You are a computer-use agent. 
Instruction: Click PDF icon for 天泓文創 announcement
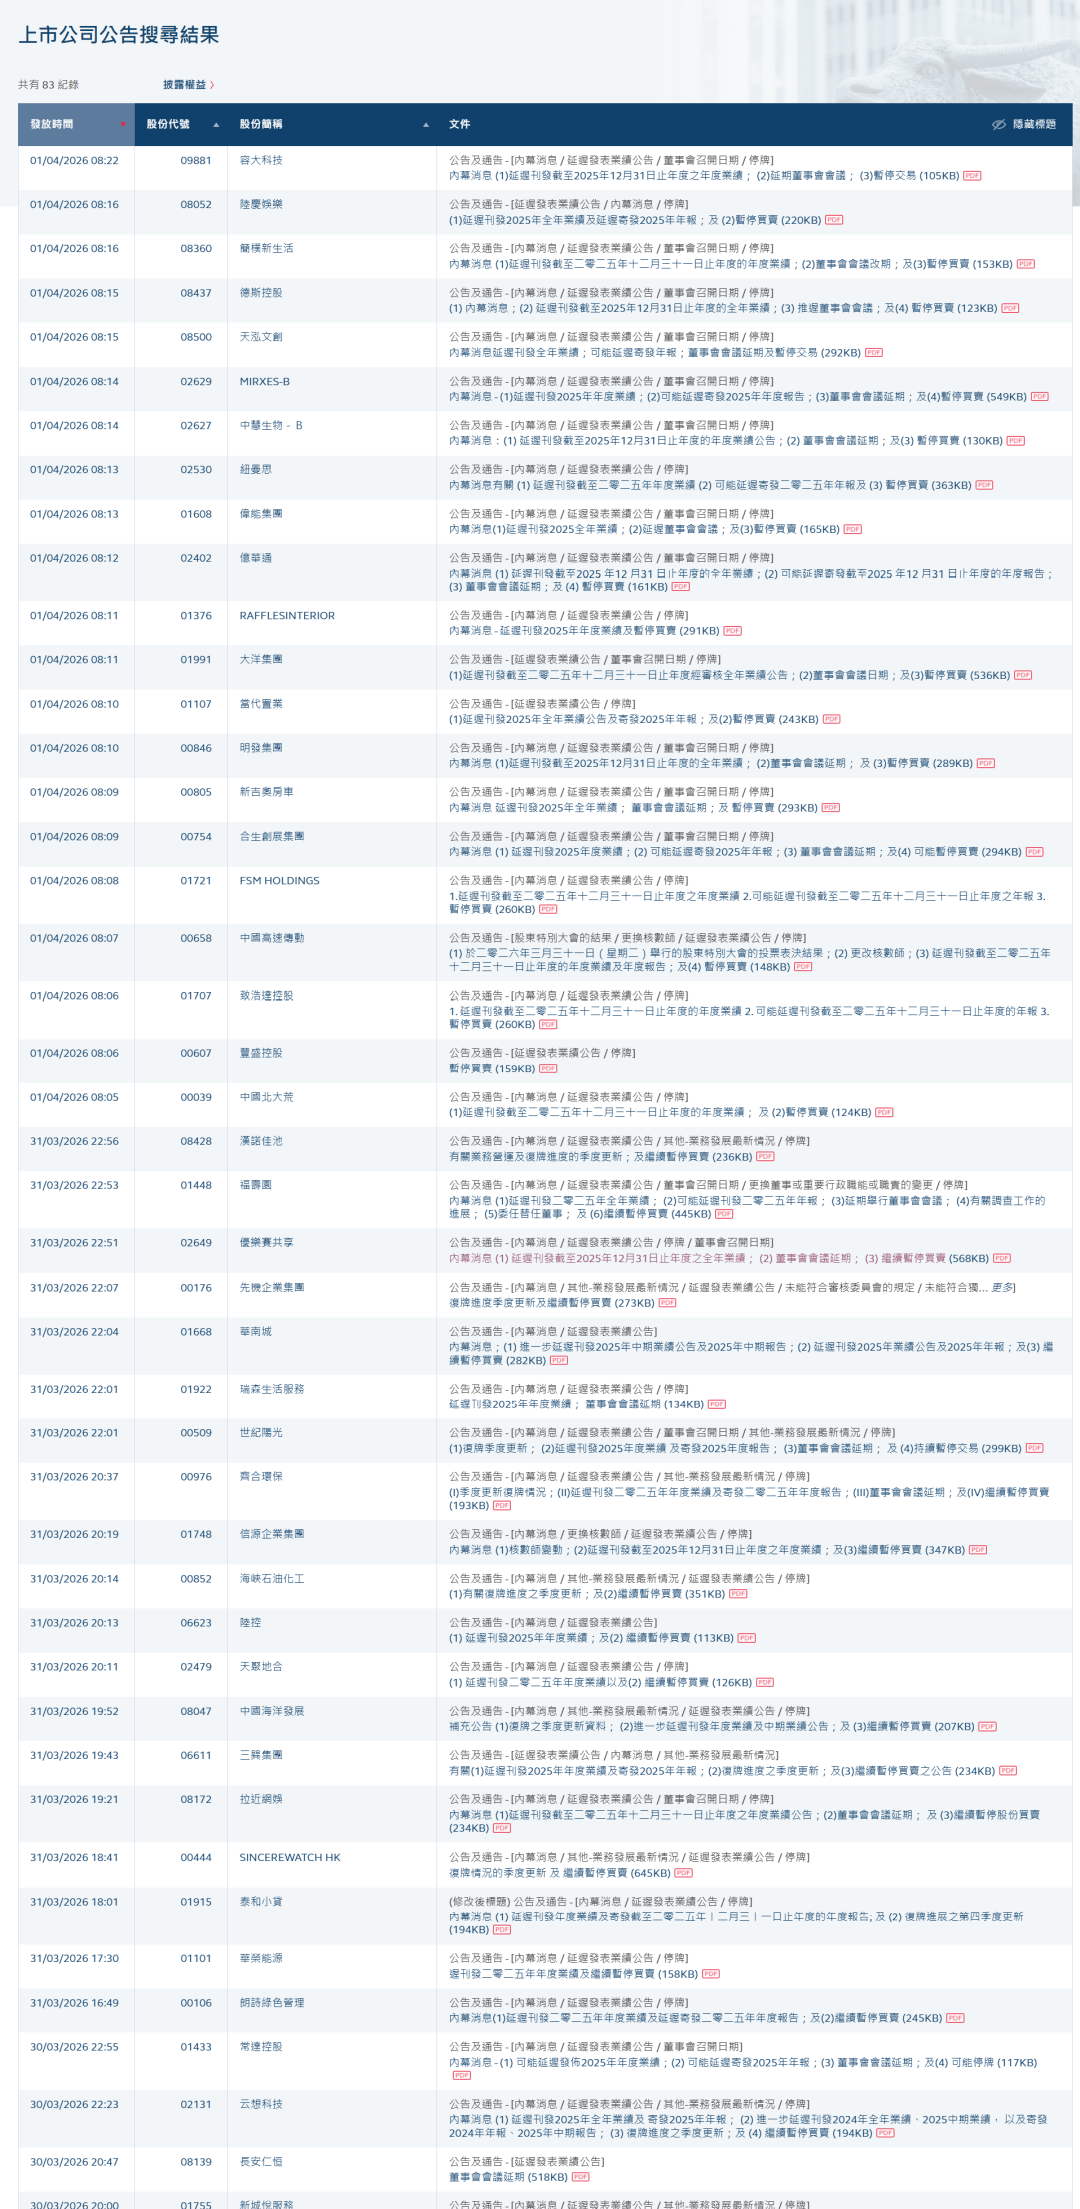(874, 352)
